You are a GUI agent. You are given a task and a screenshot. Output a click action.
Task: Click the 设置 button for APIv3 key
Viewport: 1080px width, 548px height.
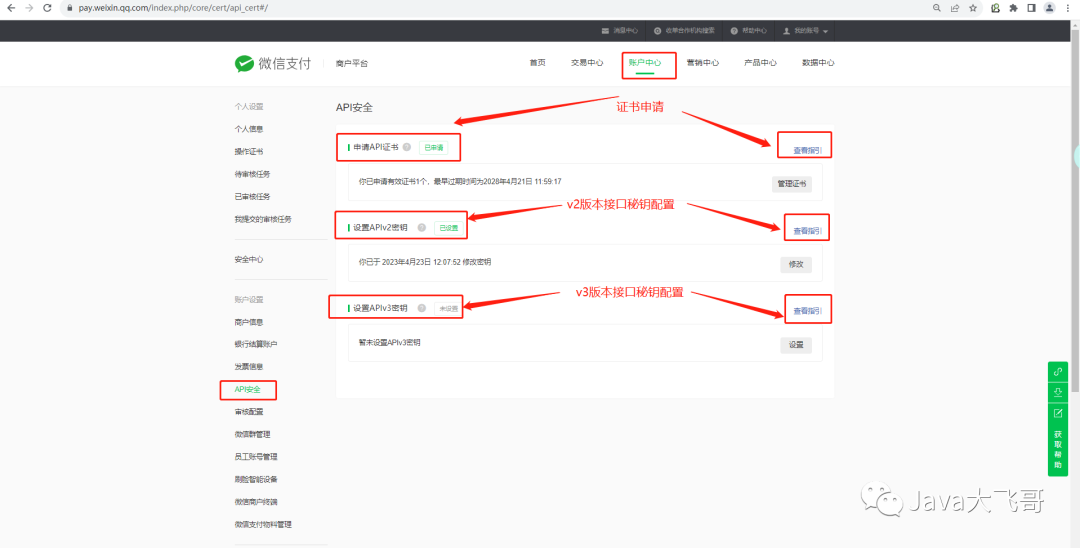[x=796, y=345]
